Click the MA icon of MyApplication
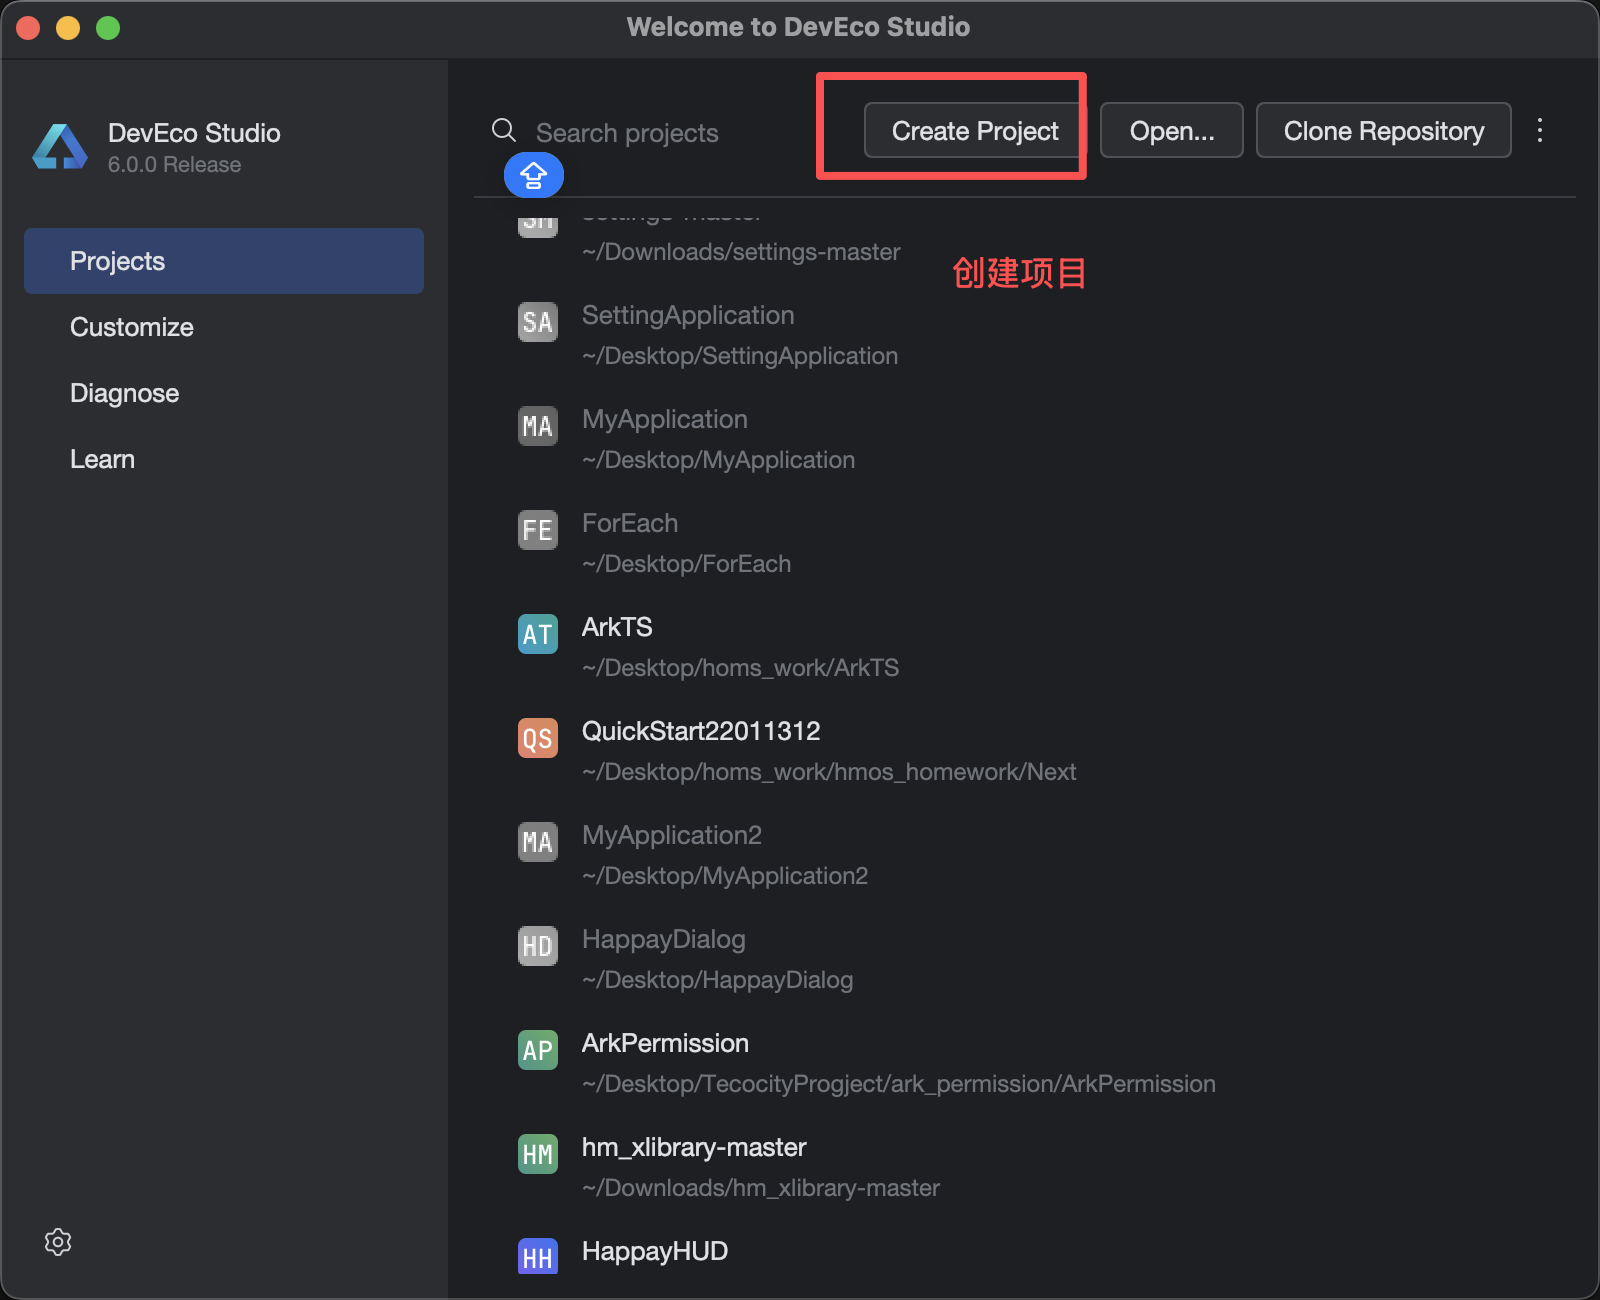Viewport: 1600px width, 1300px height. pos(538,426)
